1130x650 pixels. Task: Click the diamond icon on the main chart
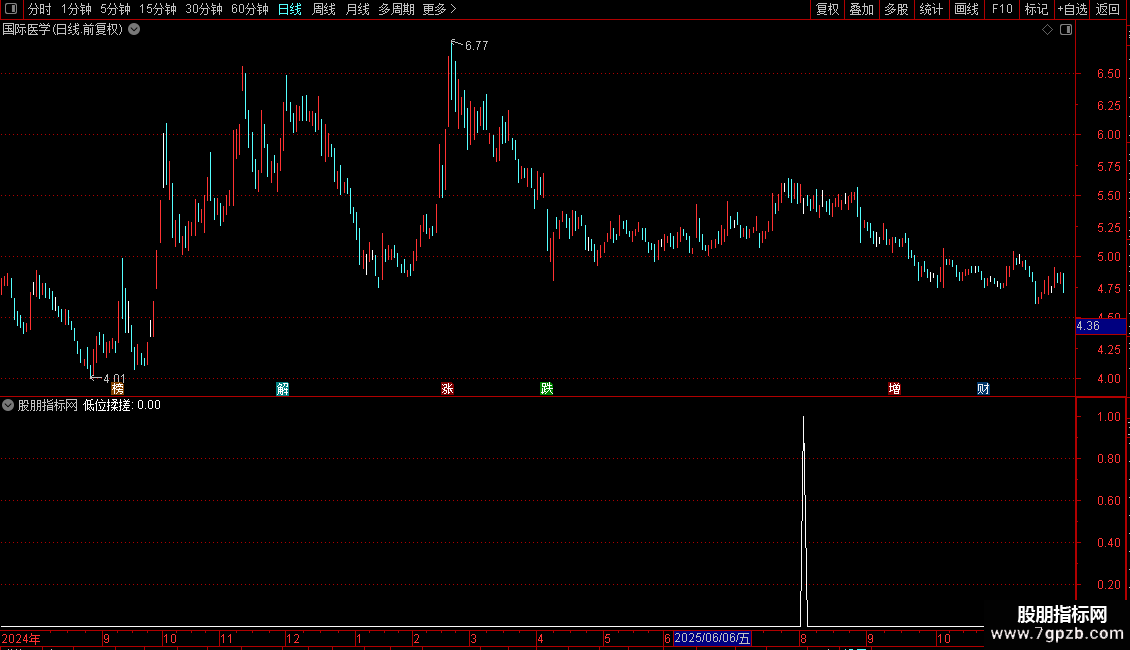pos(1048,30)
